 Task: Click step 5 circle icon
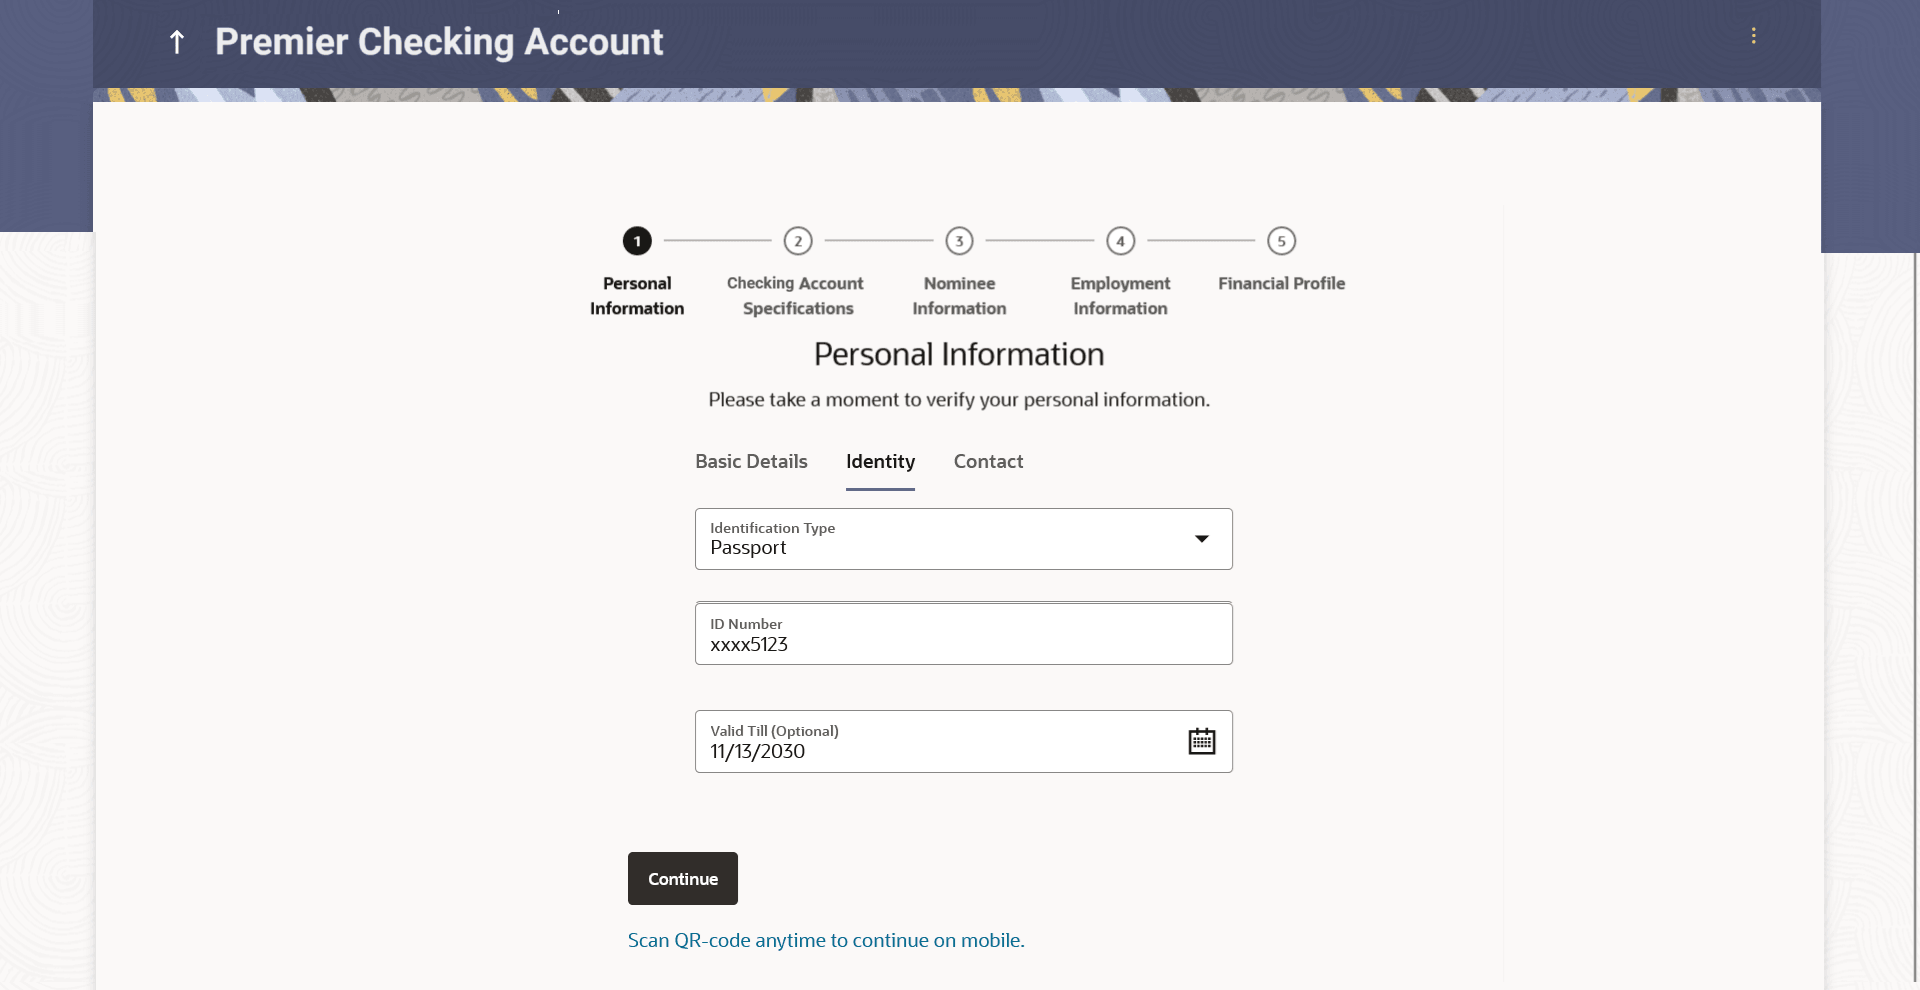point(1281,241)
